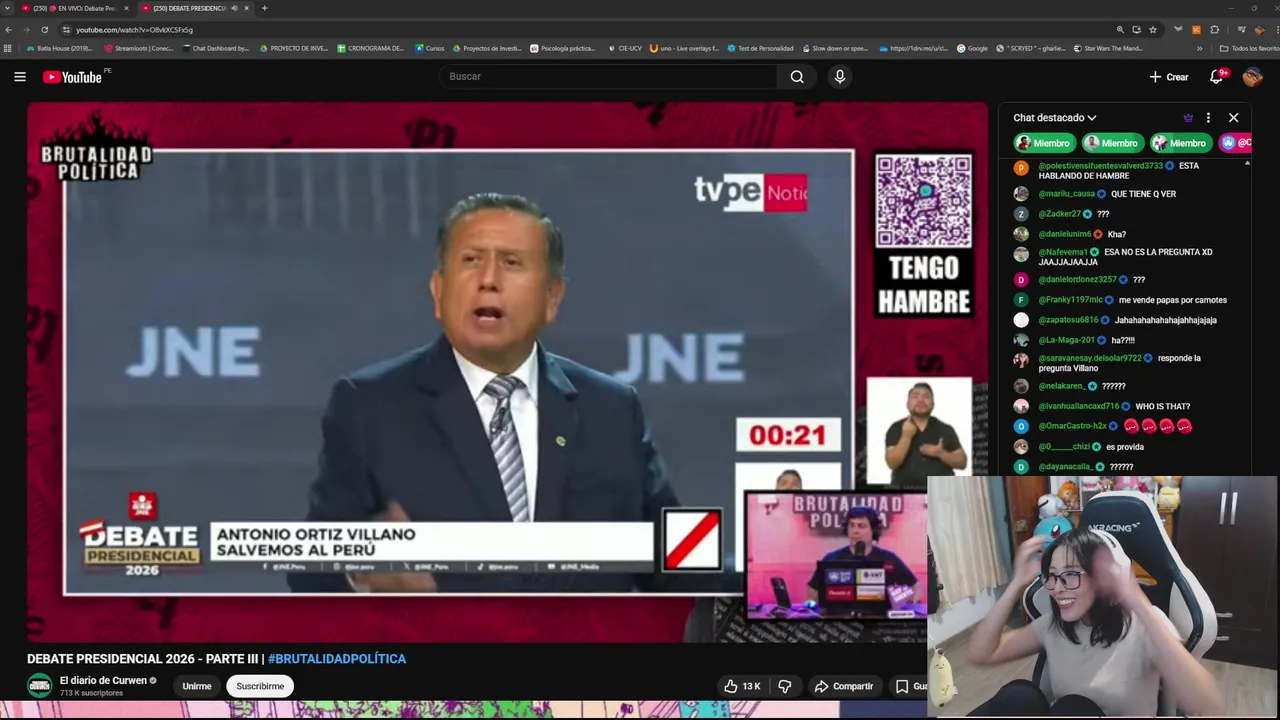1280x720 pixels.
Task: Open site information icon in address bar
Action: point(67,30)
